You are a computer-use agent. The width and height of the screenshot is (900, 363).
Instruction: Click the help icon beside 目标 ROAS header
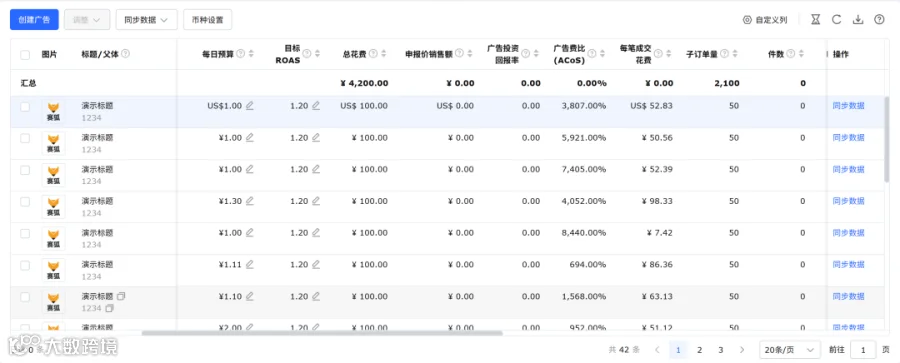[x=307, y=54]
